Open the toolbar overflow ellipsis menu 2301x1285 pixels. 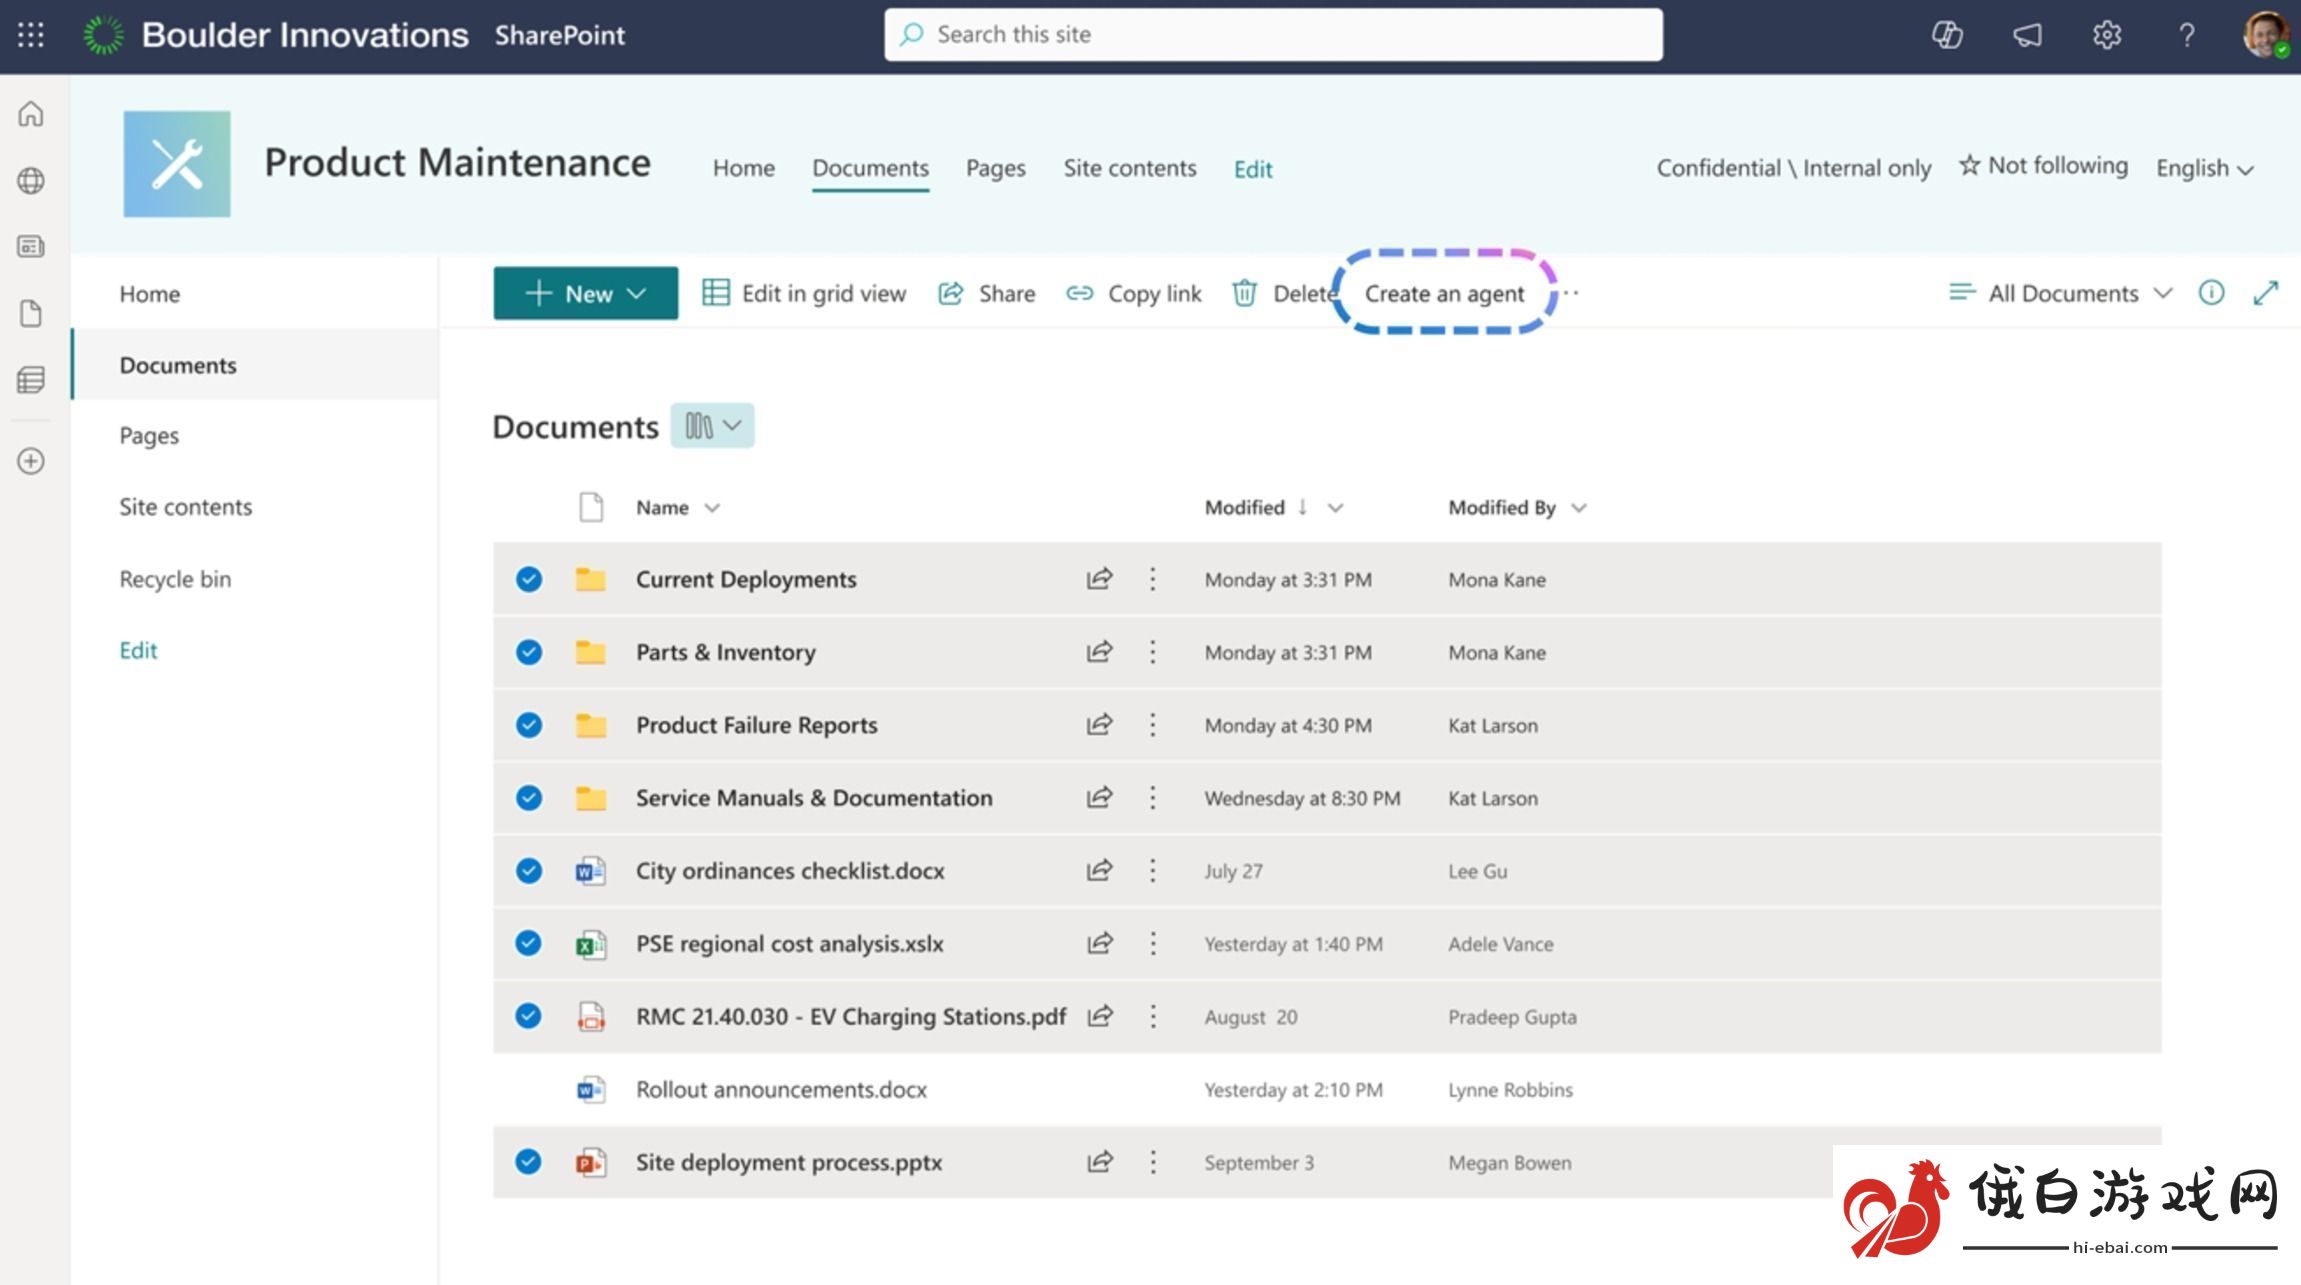[1572, 293]
